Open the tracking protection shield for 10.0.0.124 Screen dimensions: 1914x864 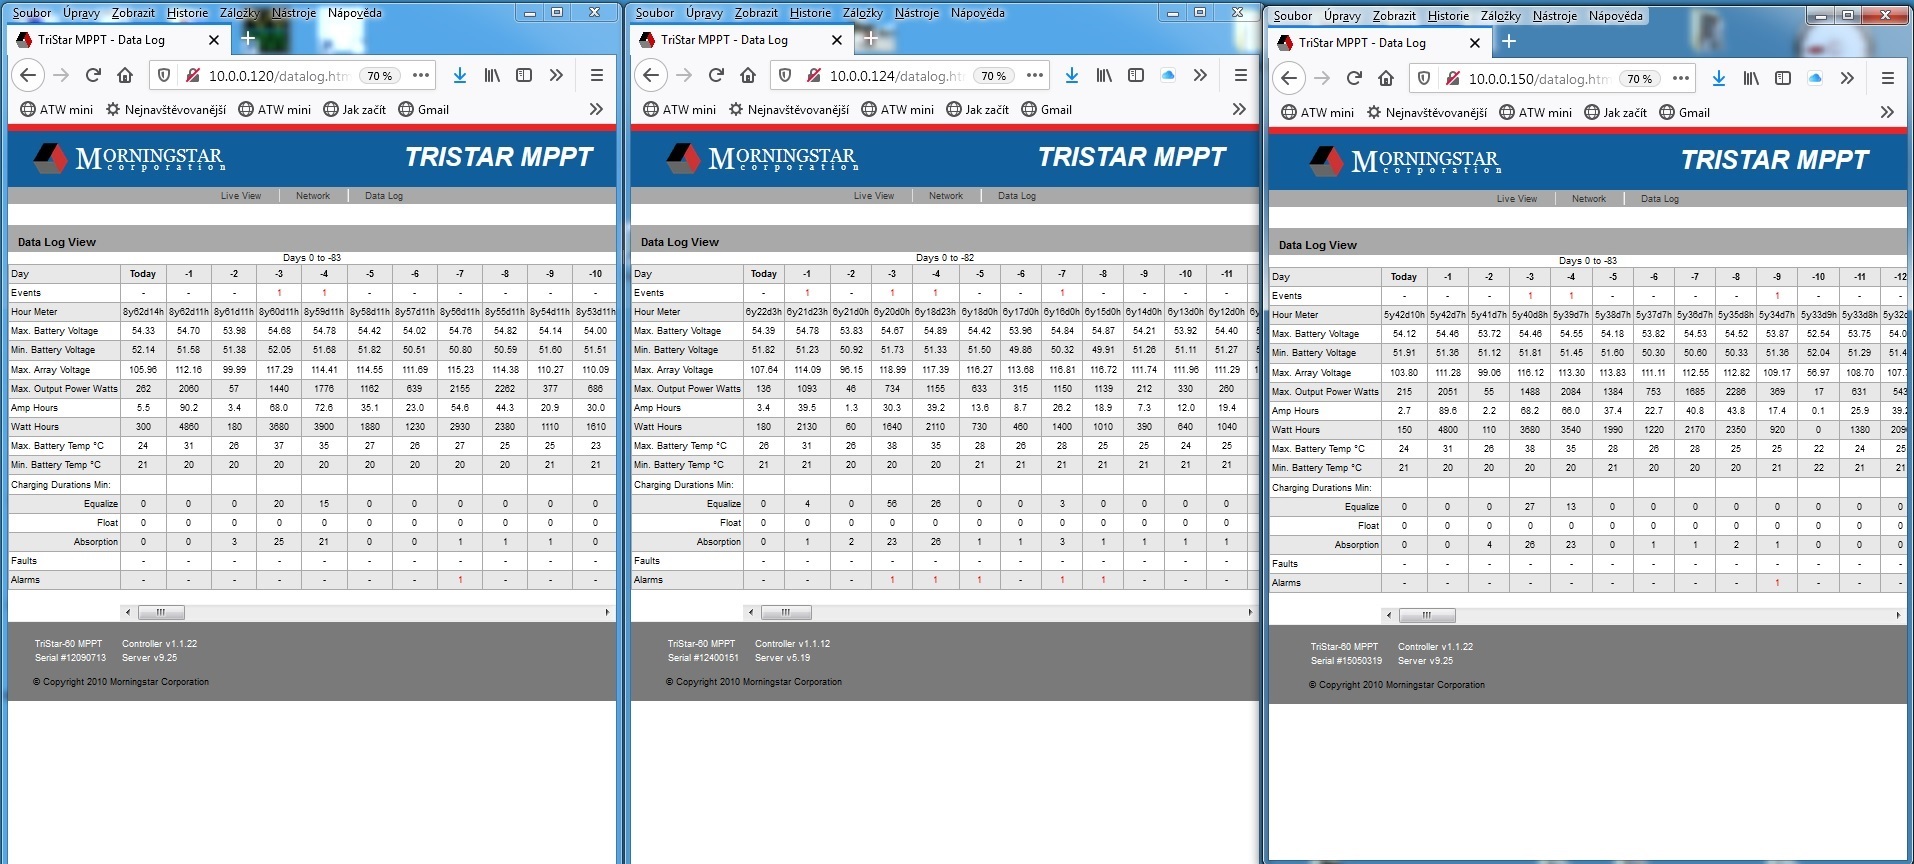[786, 75]
